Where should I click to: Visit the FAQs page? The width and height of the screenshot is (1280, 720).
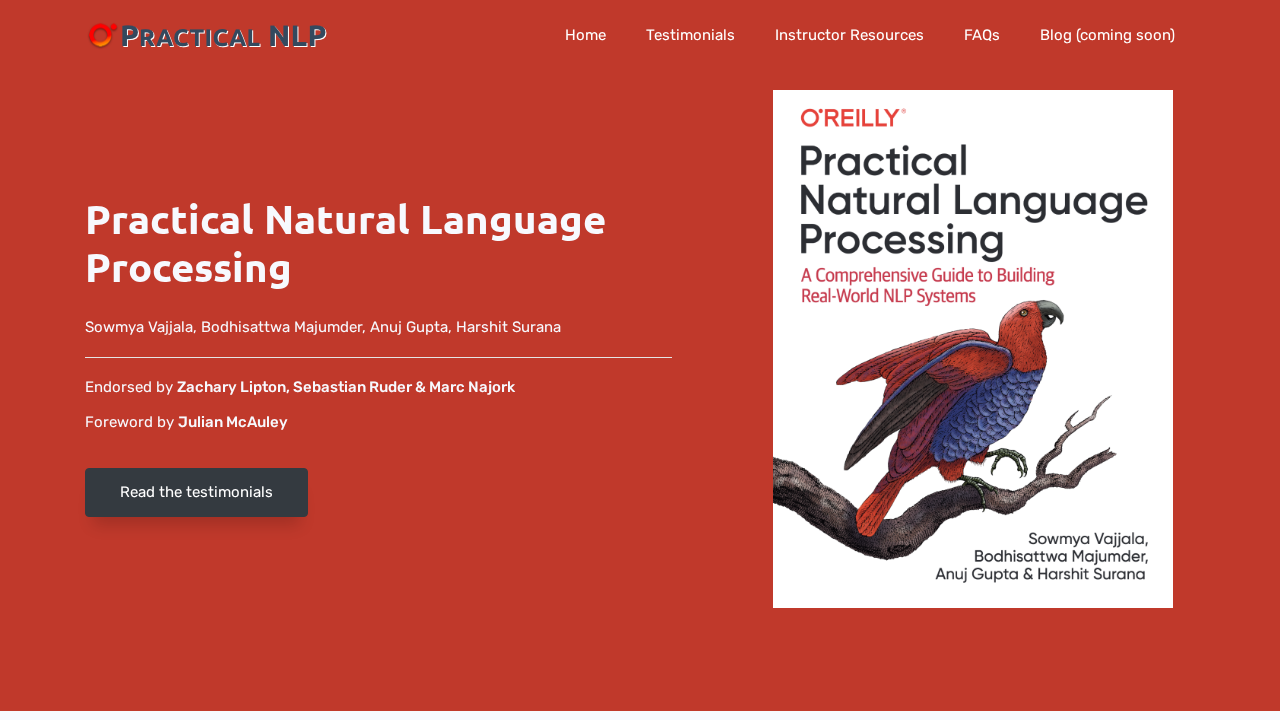[x=982, y=33]
